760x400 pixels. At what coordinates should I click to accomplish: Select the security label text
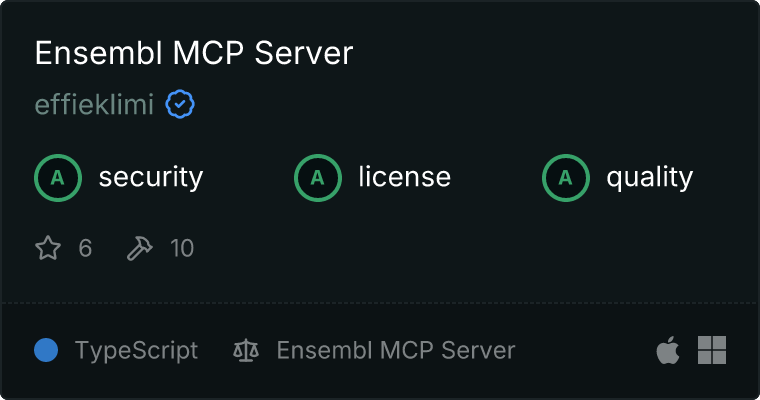(151, 177)
